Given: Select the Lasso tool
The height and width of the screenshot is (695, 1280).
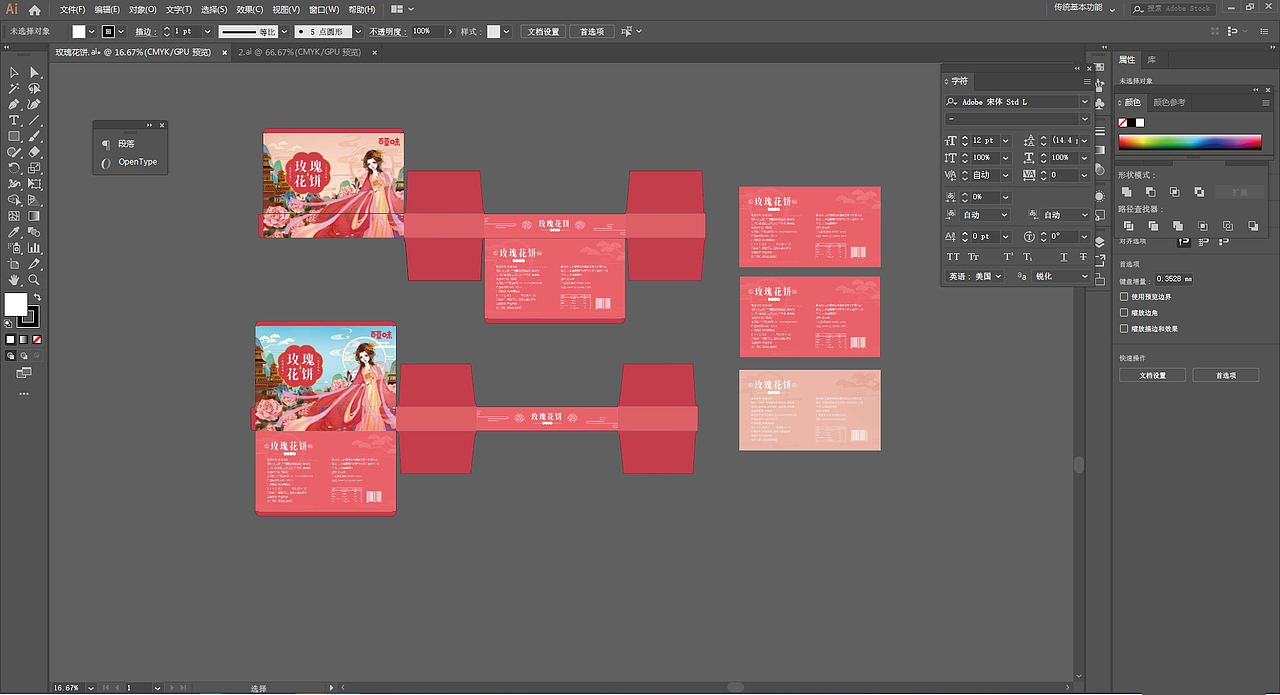Looking at the screenshot, I should click(x=34, y=88).
